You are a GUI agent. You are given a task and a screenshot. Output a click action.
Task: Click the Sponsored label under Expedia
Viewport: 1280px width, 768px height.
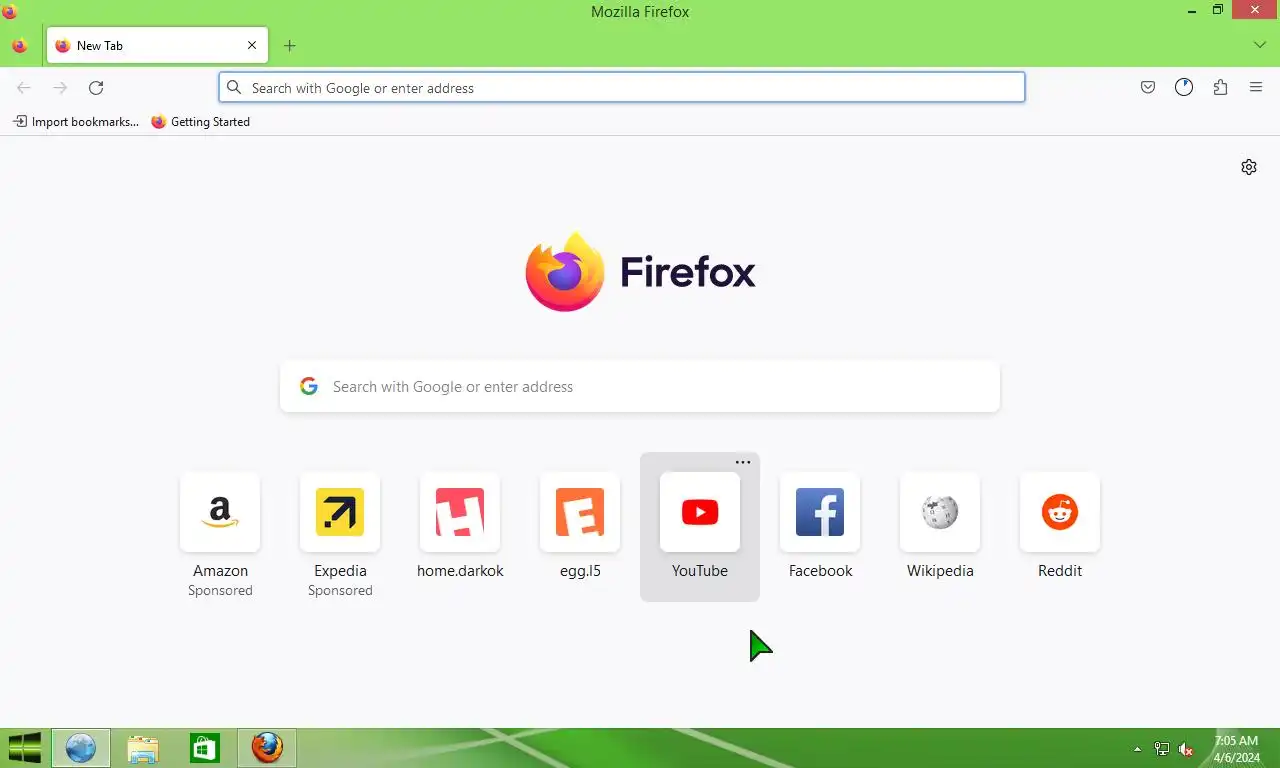[x=340, y=591]
